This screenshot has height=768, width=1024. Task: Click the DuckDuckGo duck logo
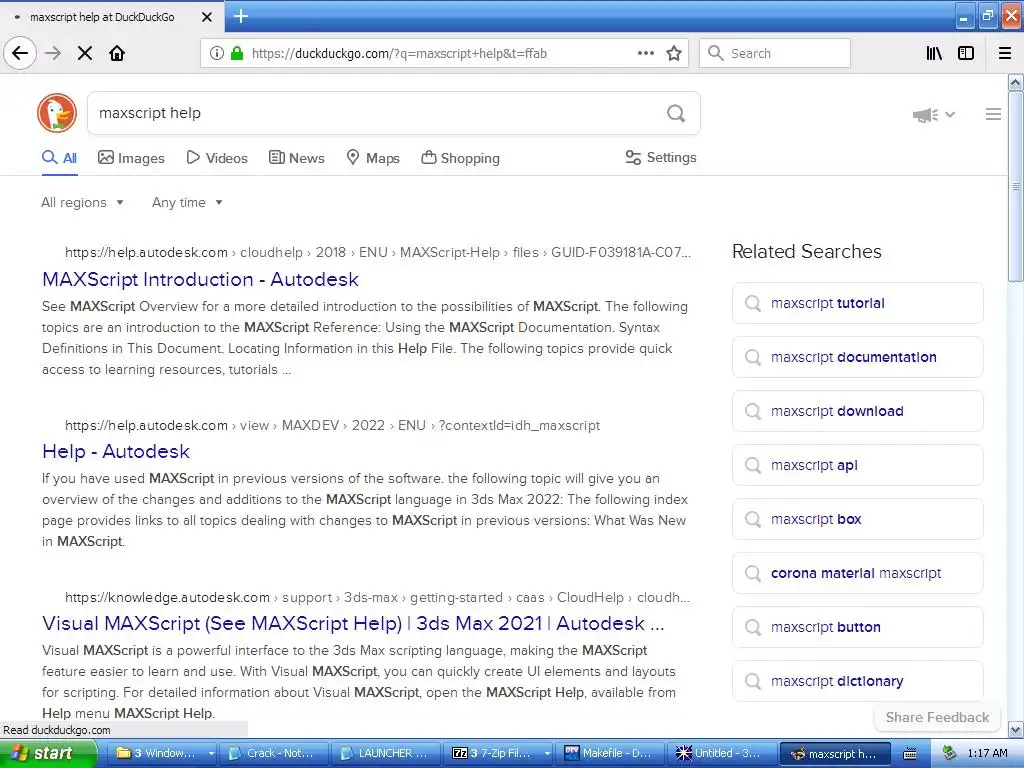(57, 113)
